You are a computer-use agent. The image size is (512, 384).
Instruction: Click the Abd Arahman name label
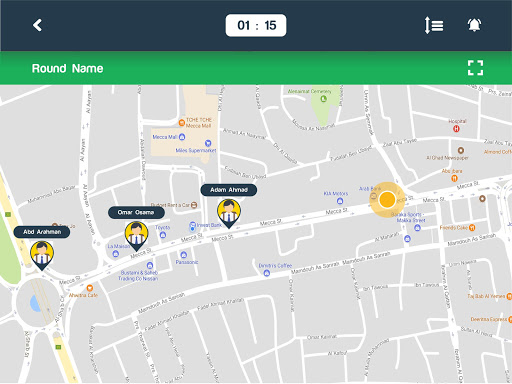pos(42,232)
